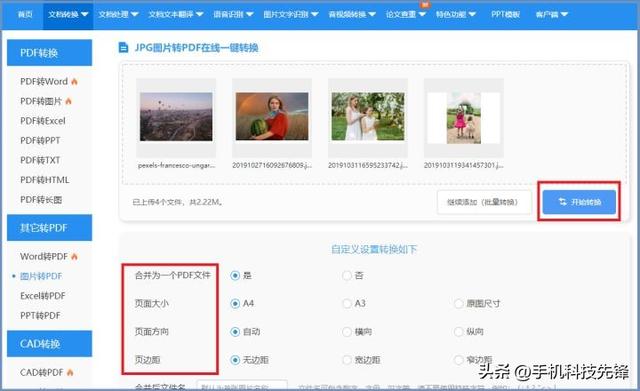Image resolution: width=640 pixels, height=391 pixels.
Task: Click the flame icon beside CAD转PDF
Action: click(x=70, y=372)
